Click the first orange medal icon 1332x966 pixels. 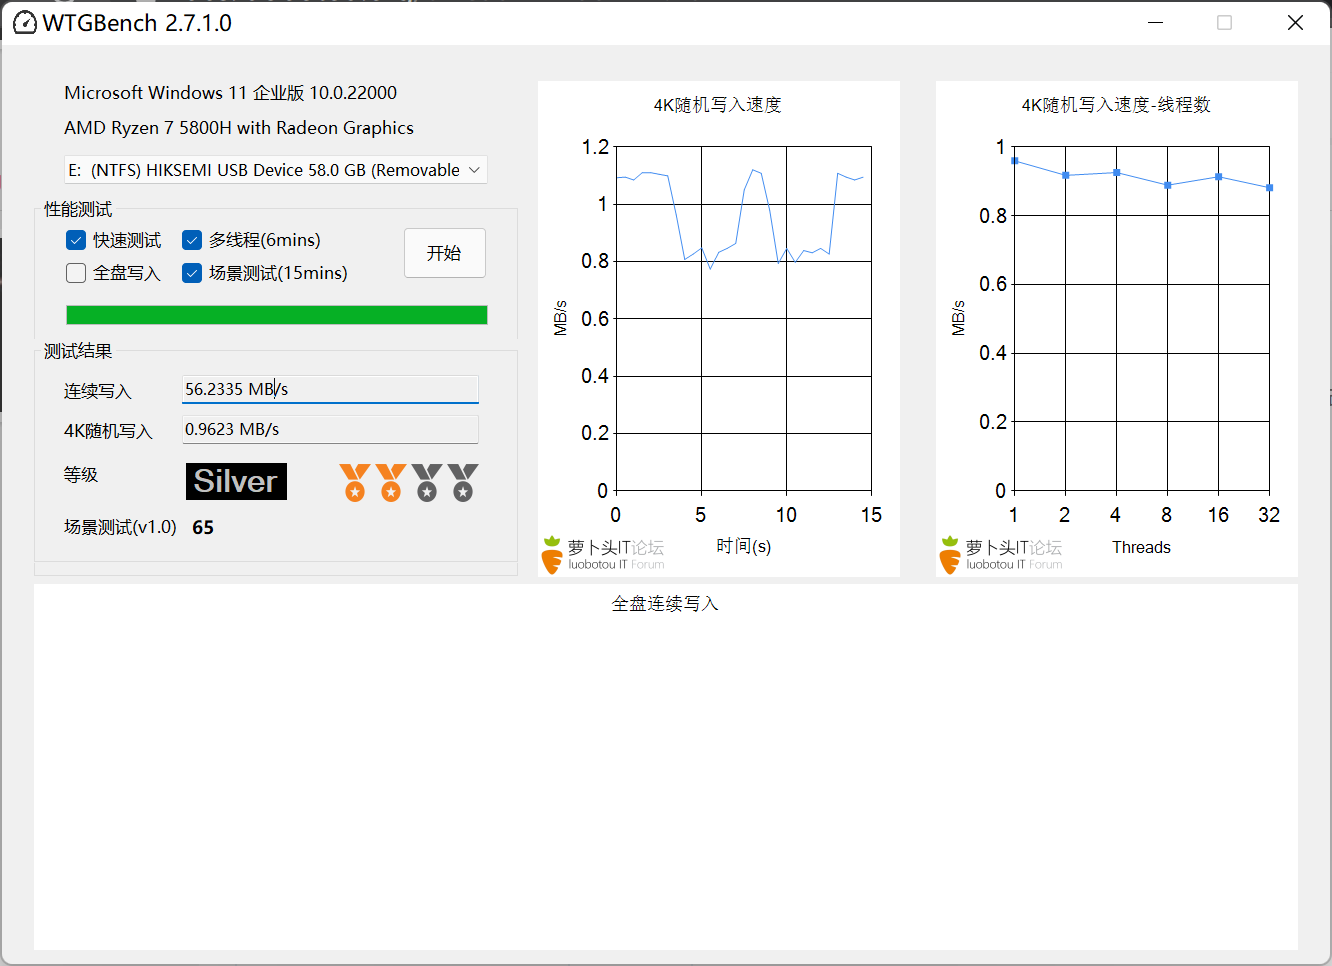pos(355,482)
